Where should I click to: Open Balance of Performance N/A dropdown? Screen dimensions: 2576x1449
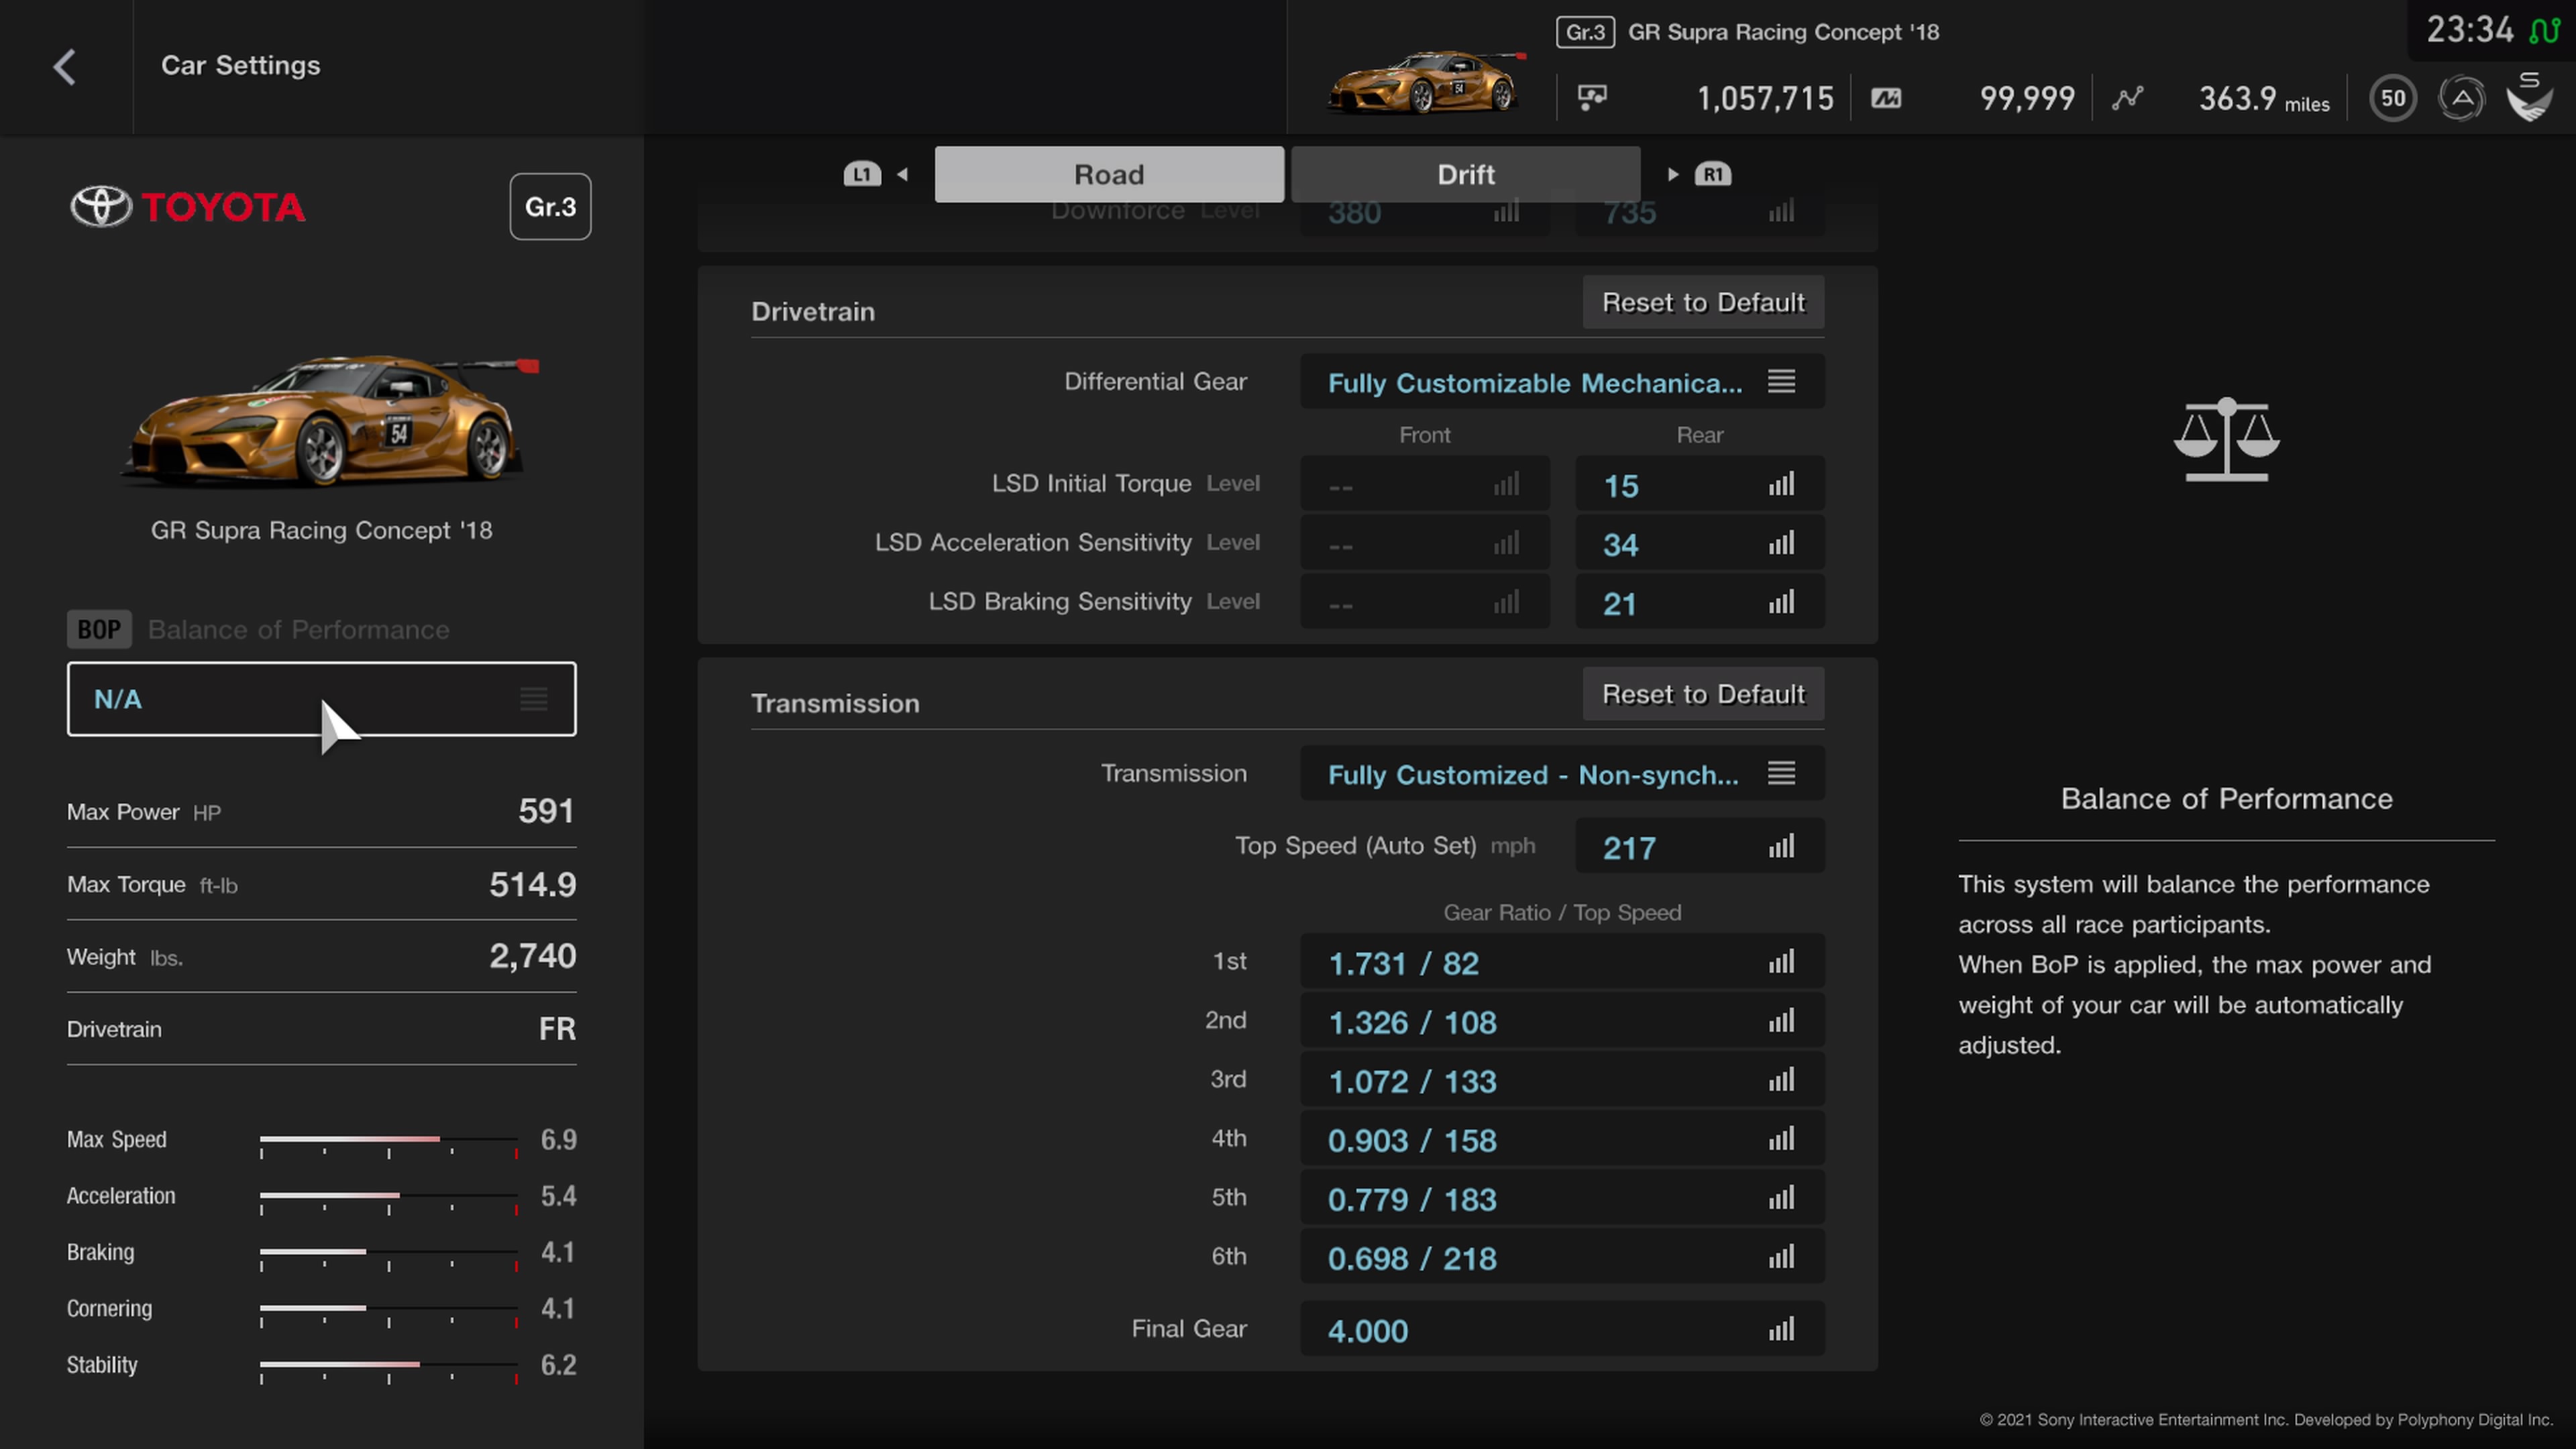tap(322, 699)
